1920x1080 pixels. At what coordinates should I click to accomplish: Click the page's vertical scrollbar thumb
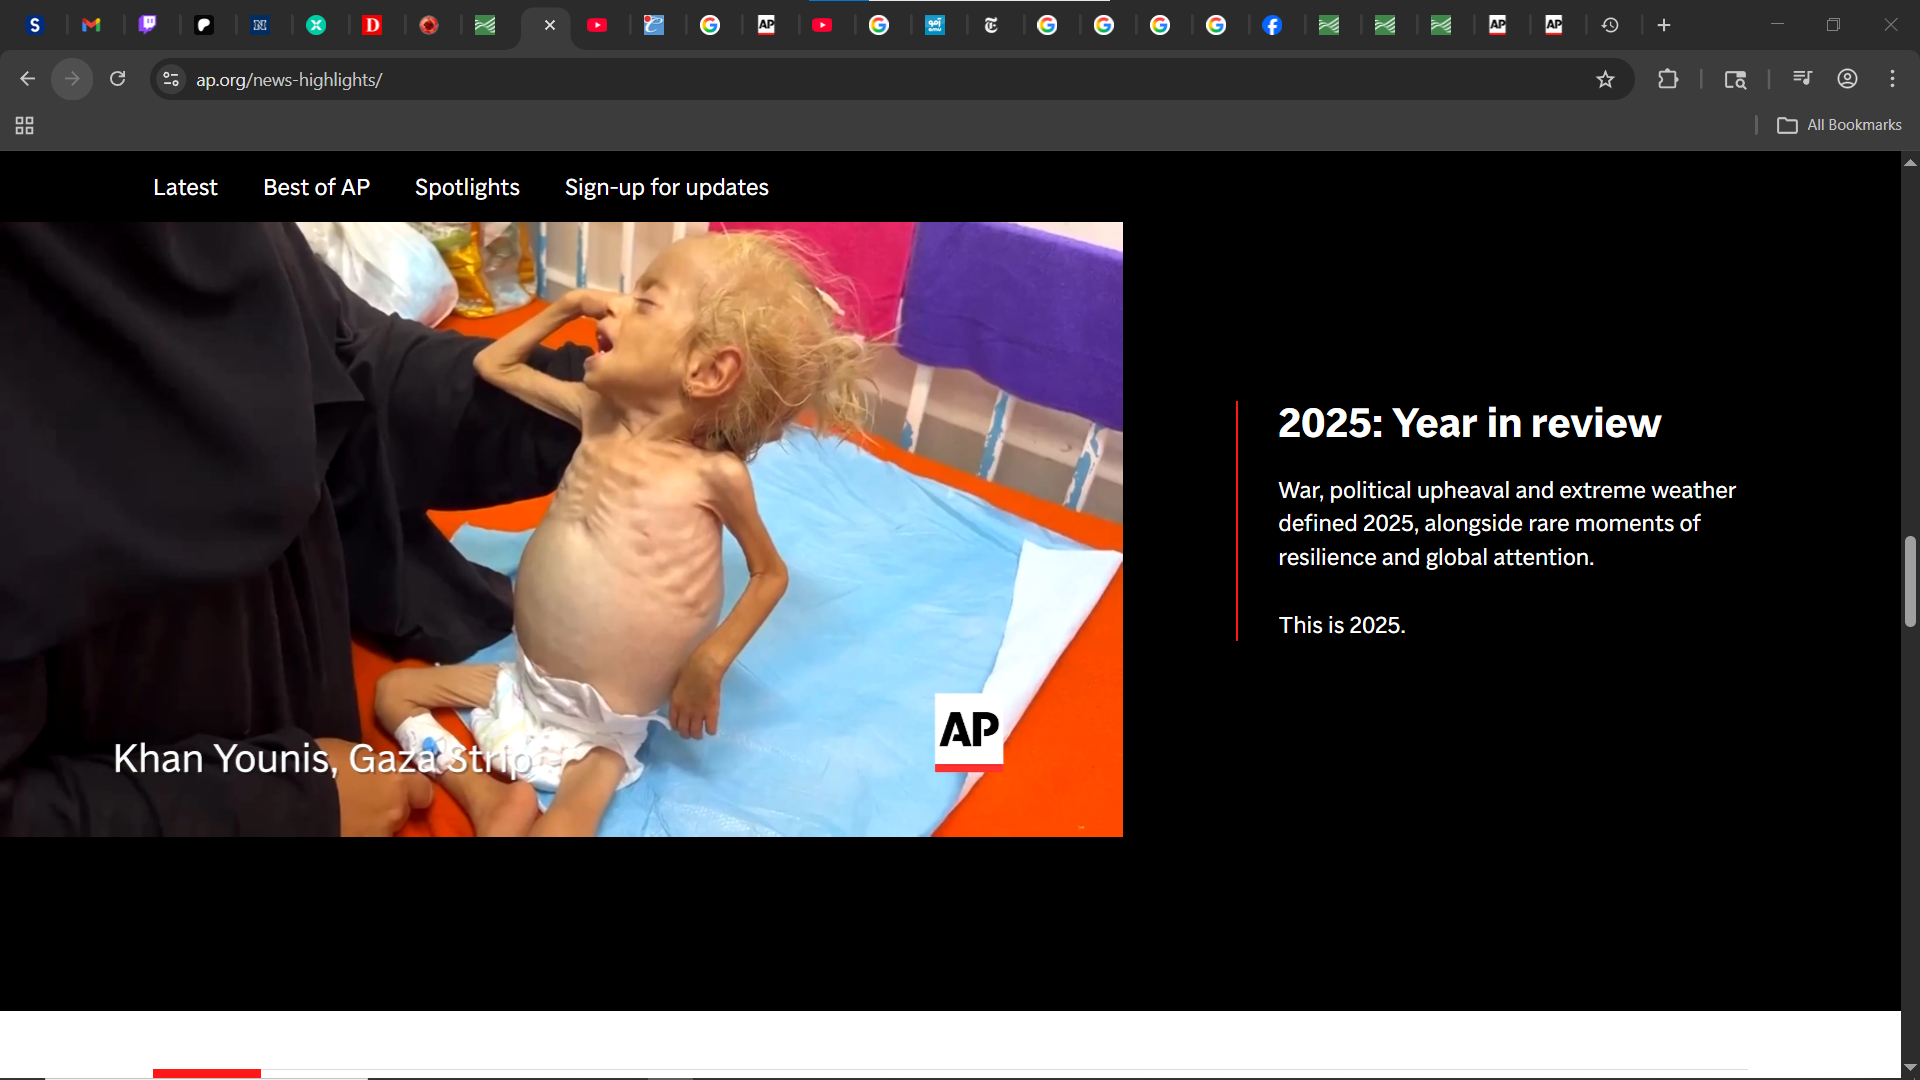1910,582
